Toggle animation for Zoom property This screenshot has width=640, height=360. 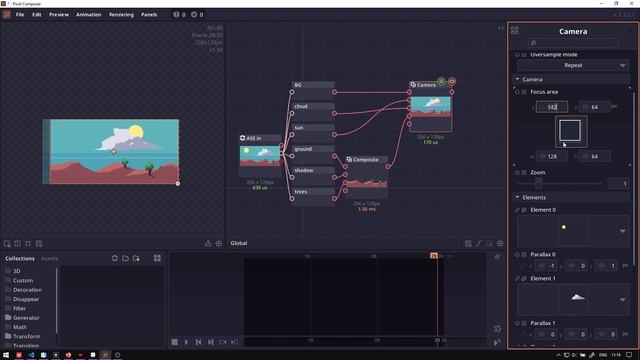click(517, 173)
